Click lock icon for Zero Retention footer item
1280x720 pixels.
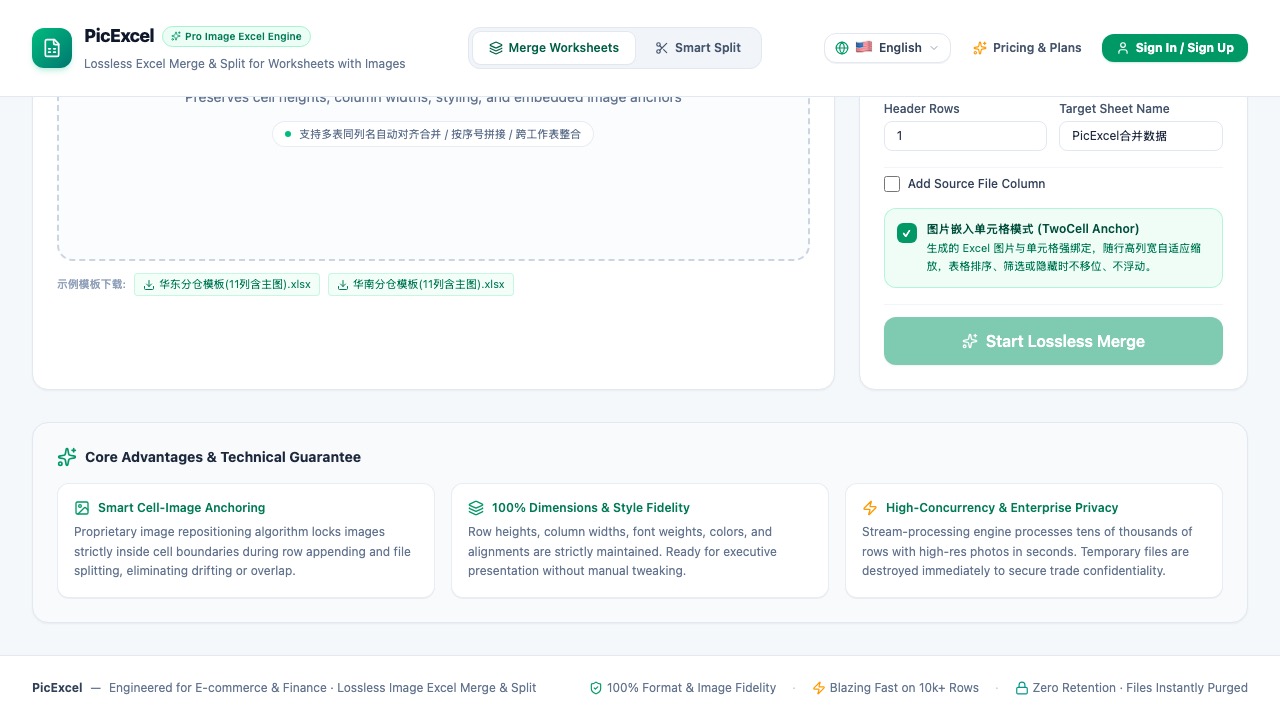coord(1022,688)
